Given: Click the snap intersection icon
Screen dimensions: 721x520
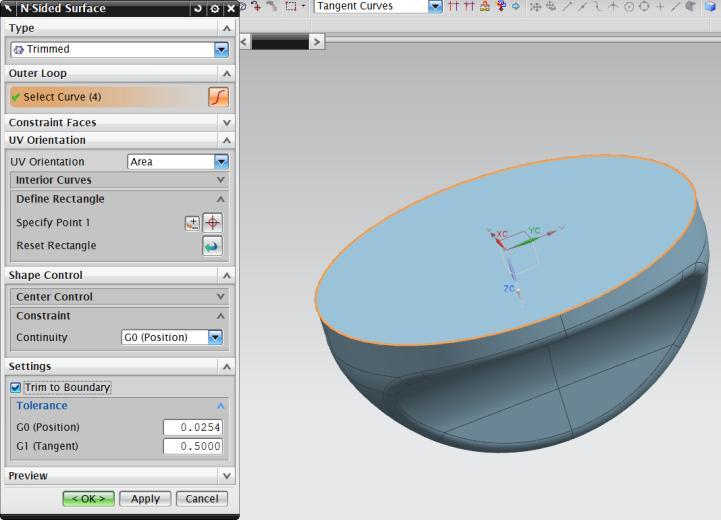Looking at the screenshot, I should (613, 6).
